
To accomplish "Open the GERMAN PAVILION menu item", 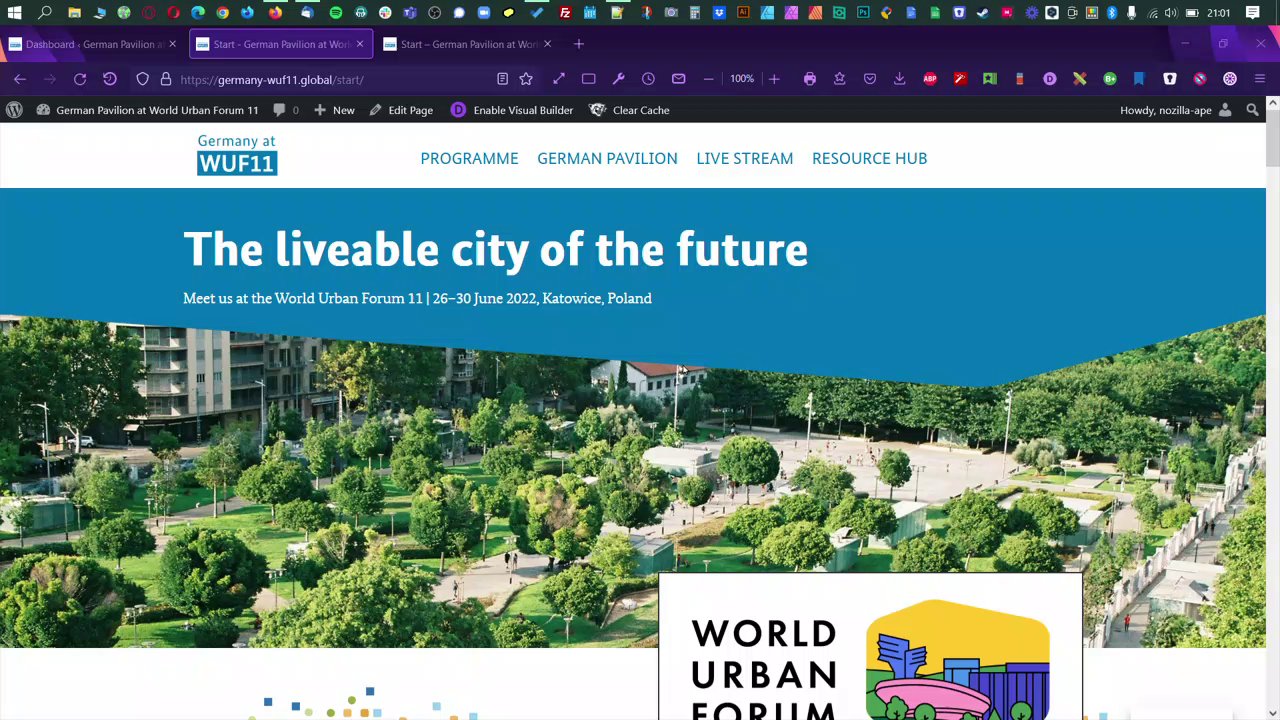I will click(607, 158).
